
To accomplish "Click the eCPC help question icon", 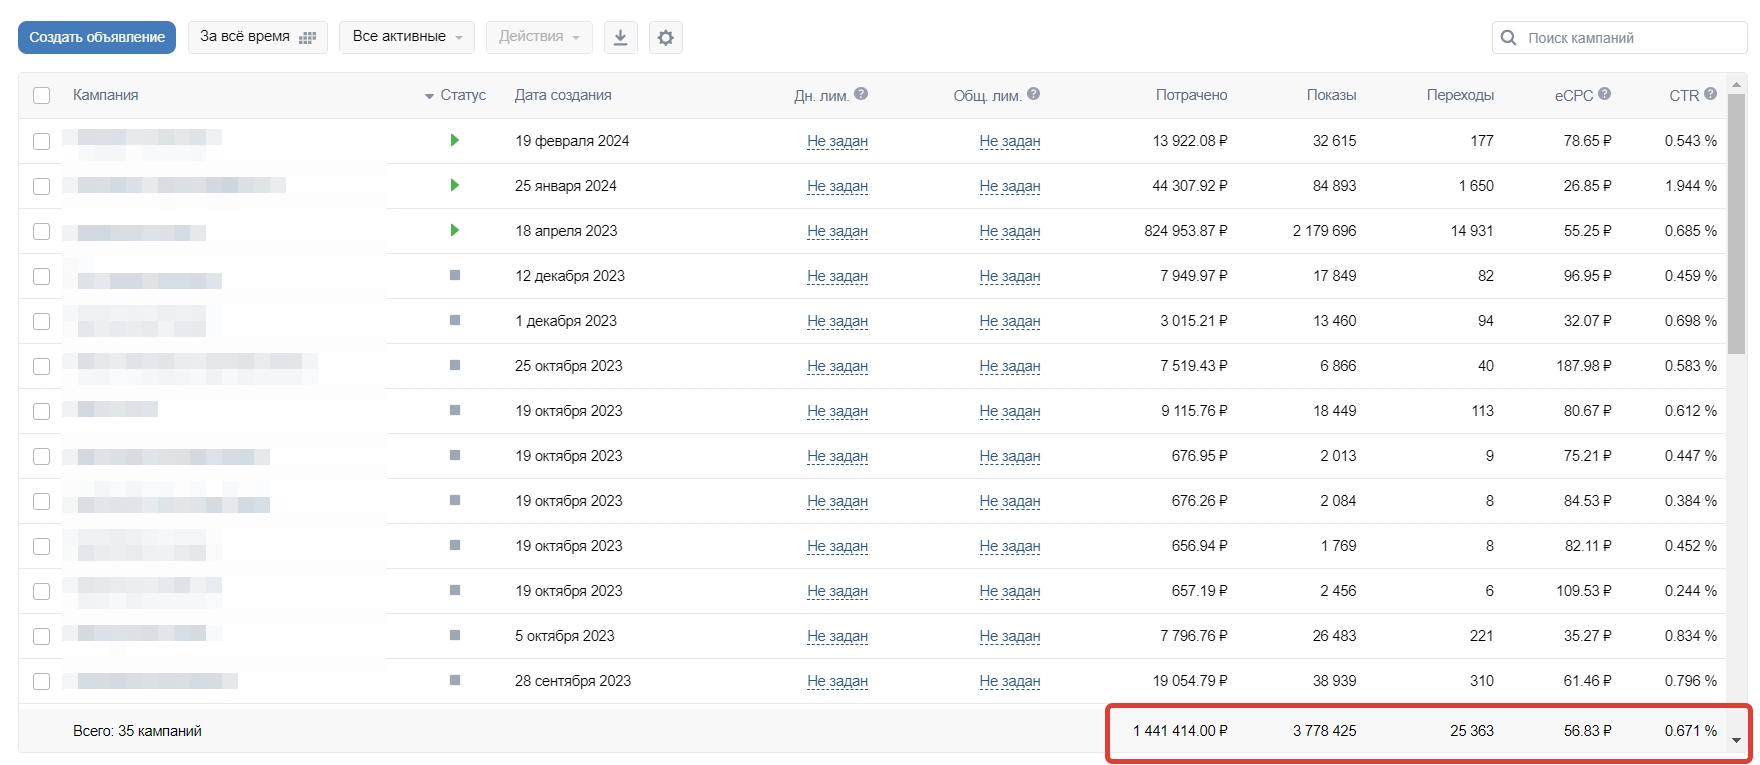I will pos(1604,94).
